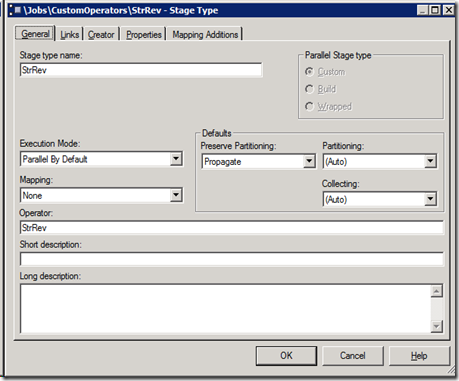The height and width of the screenshot is (381, 459).
Task: Expand the Preserve Partitioning dropdown
Action: click(x=309, y=162)
